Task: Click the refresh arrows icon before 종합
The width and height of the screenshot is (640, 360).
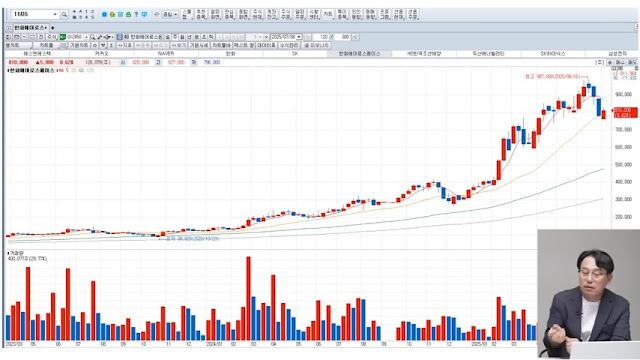Action: [x=156, y=14]
